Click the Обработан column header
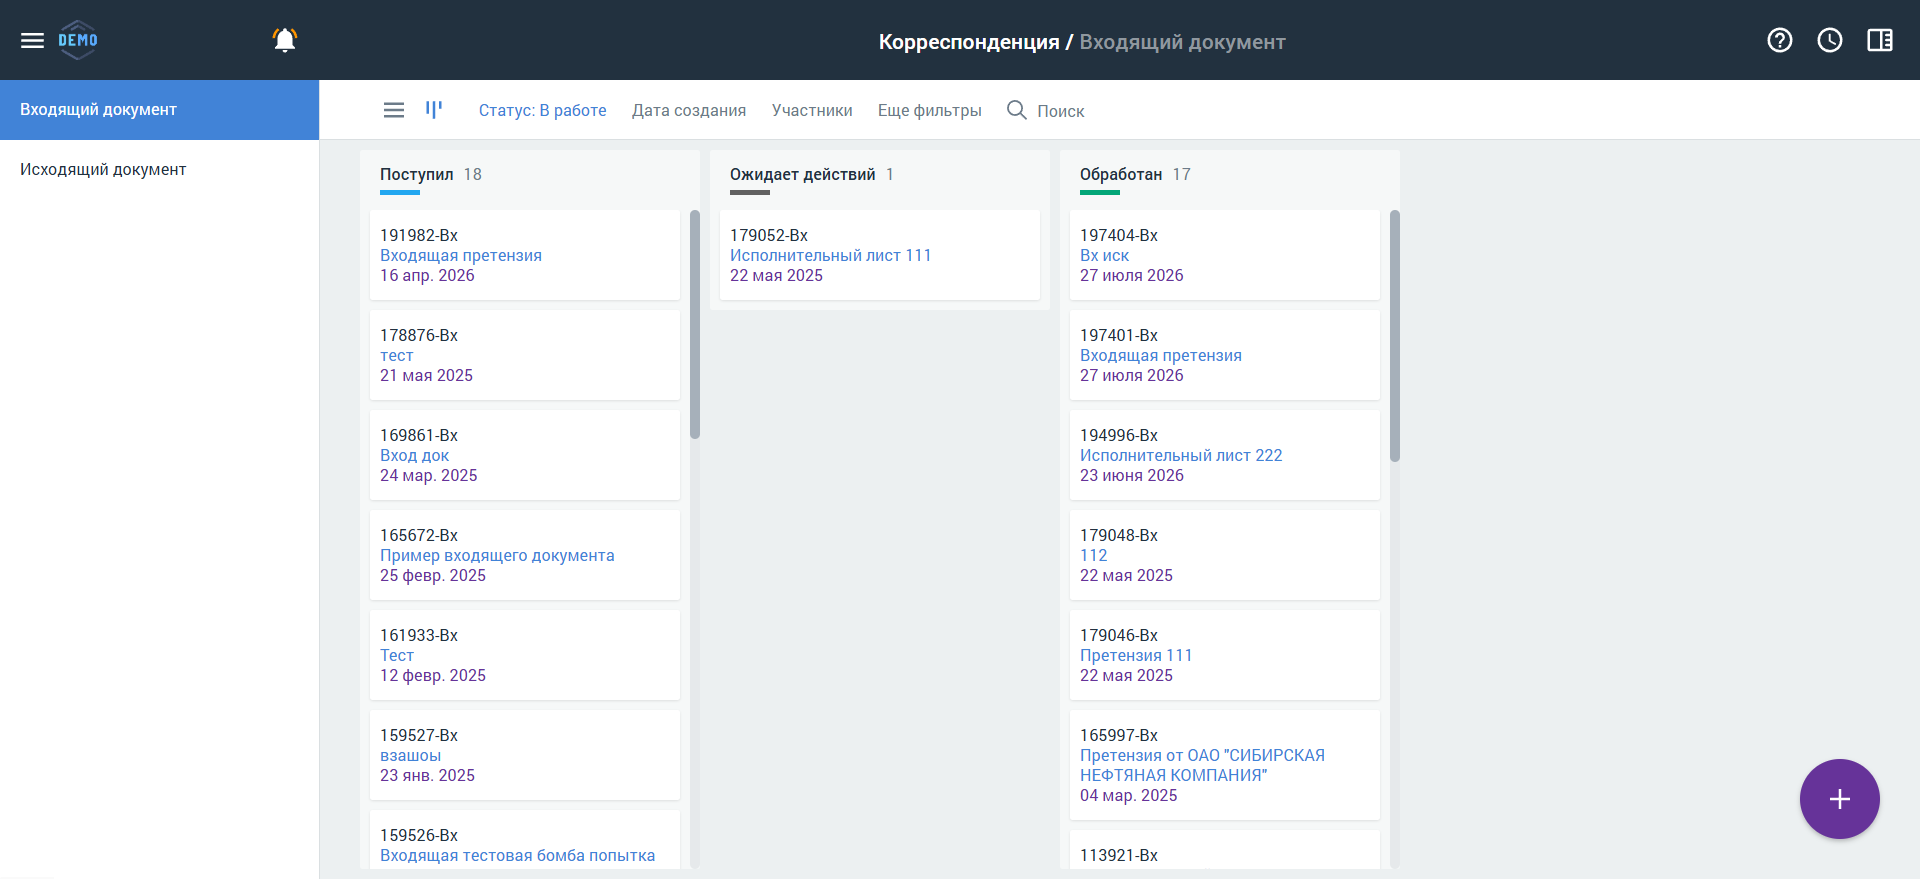Image resolution: width=1920 pixels, height=879 pixels. pos(1121,174)
